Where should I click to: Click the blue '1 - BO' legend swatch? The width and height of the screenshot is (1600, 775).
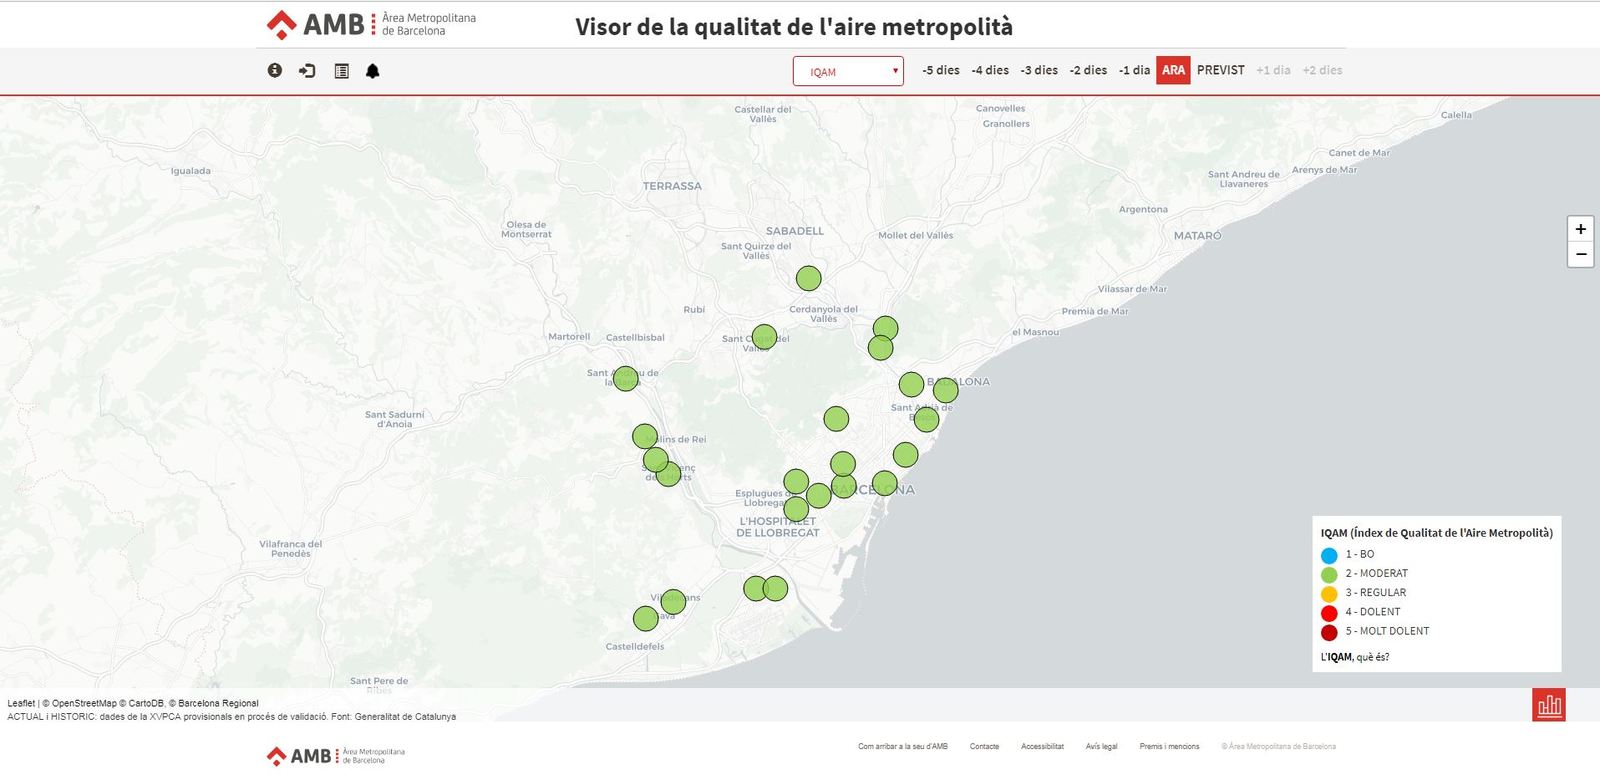tap(1329, 555)
